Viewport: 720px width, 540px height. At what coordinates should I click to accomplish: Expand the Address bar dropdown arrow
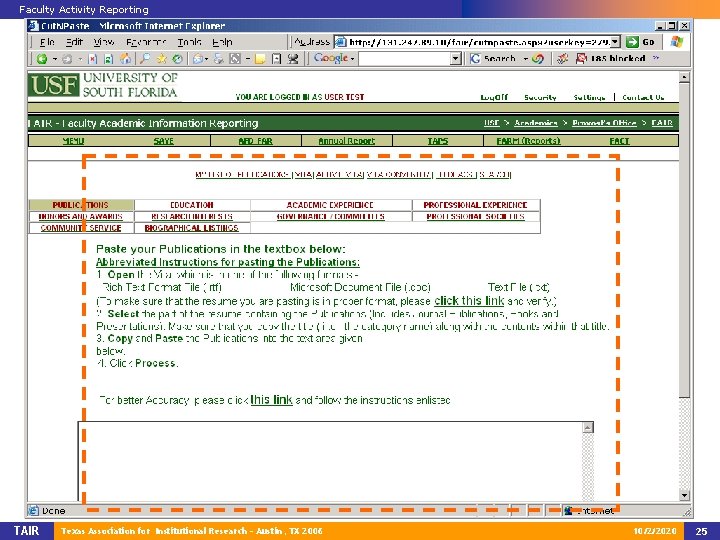pos(616,42)
